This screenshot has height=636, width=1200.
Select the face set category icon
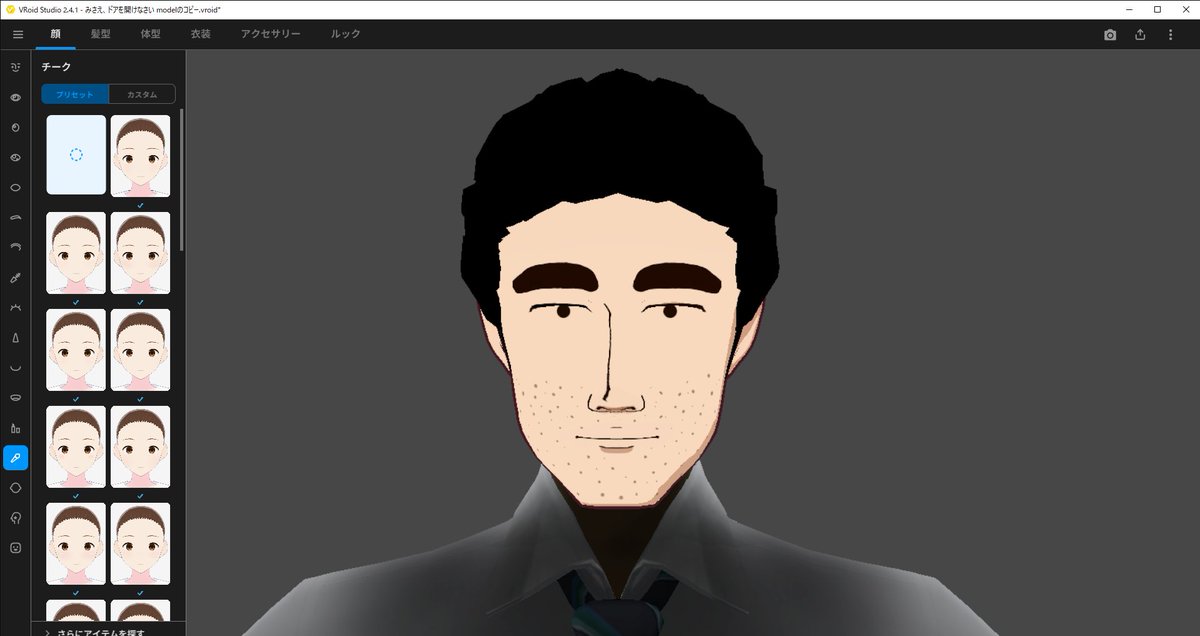tap(15, 68)
